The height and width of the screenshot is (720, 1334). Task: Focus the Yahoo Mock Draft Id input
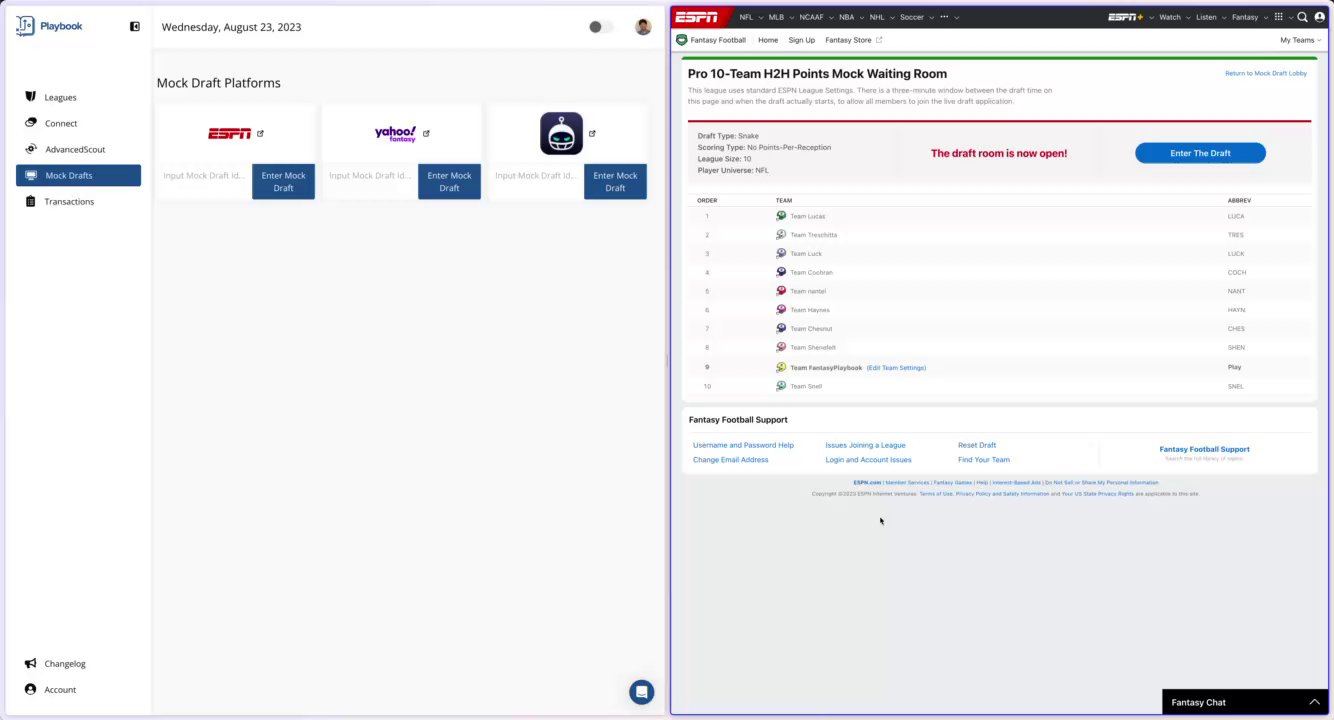369,176
